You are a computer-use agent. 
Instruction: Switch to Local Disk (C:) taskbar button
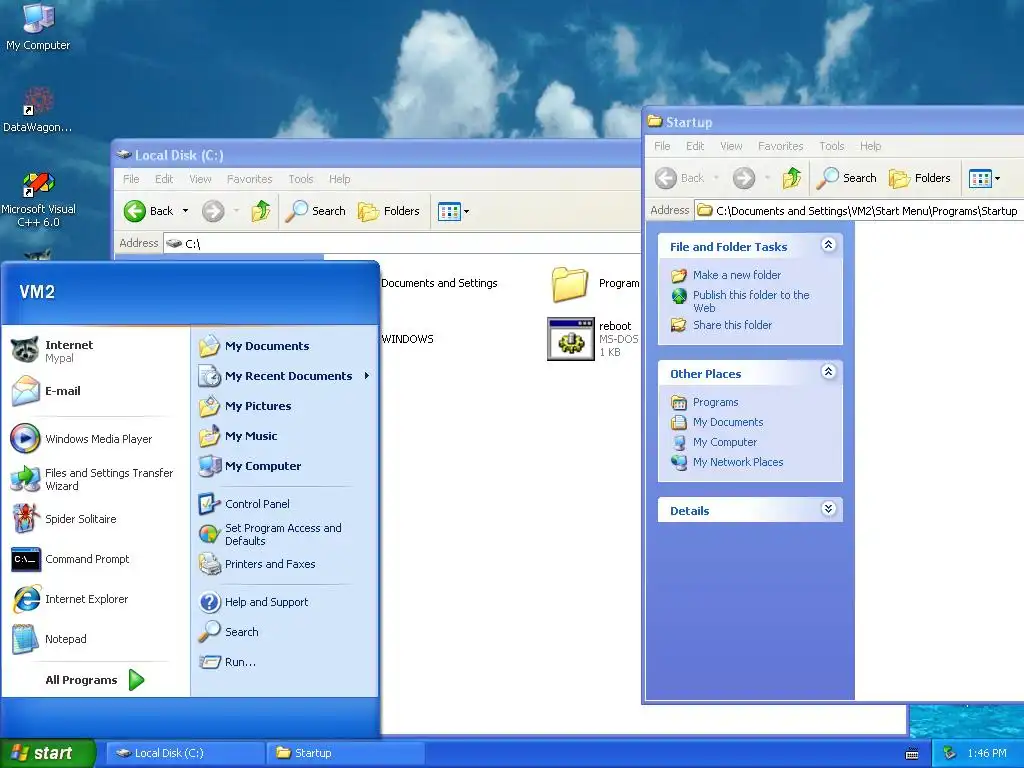pyautogui.click(x=185, y=753)
